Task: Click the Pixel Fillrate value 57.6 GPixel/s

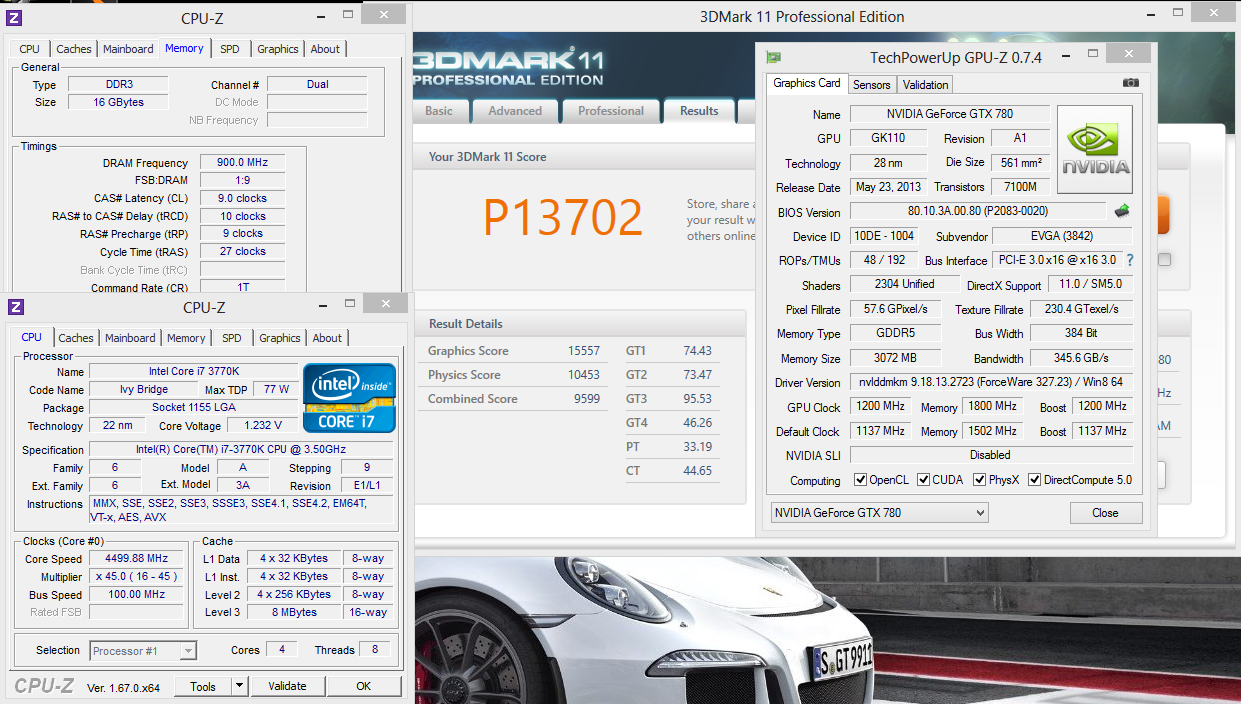Action: point(897,309)
